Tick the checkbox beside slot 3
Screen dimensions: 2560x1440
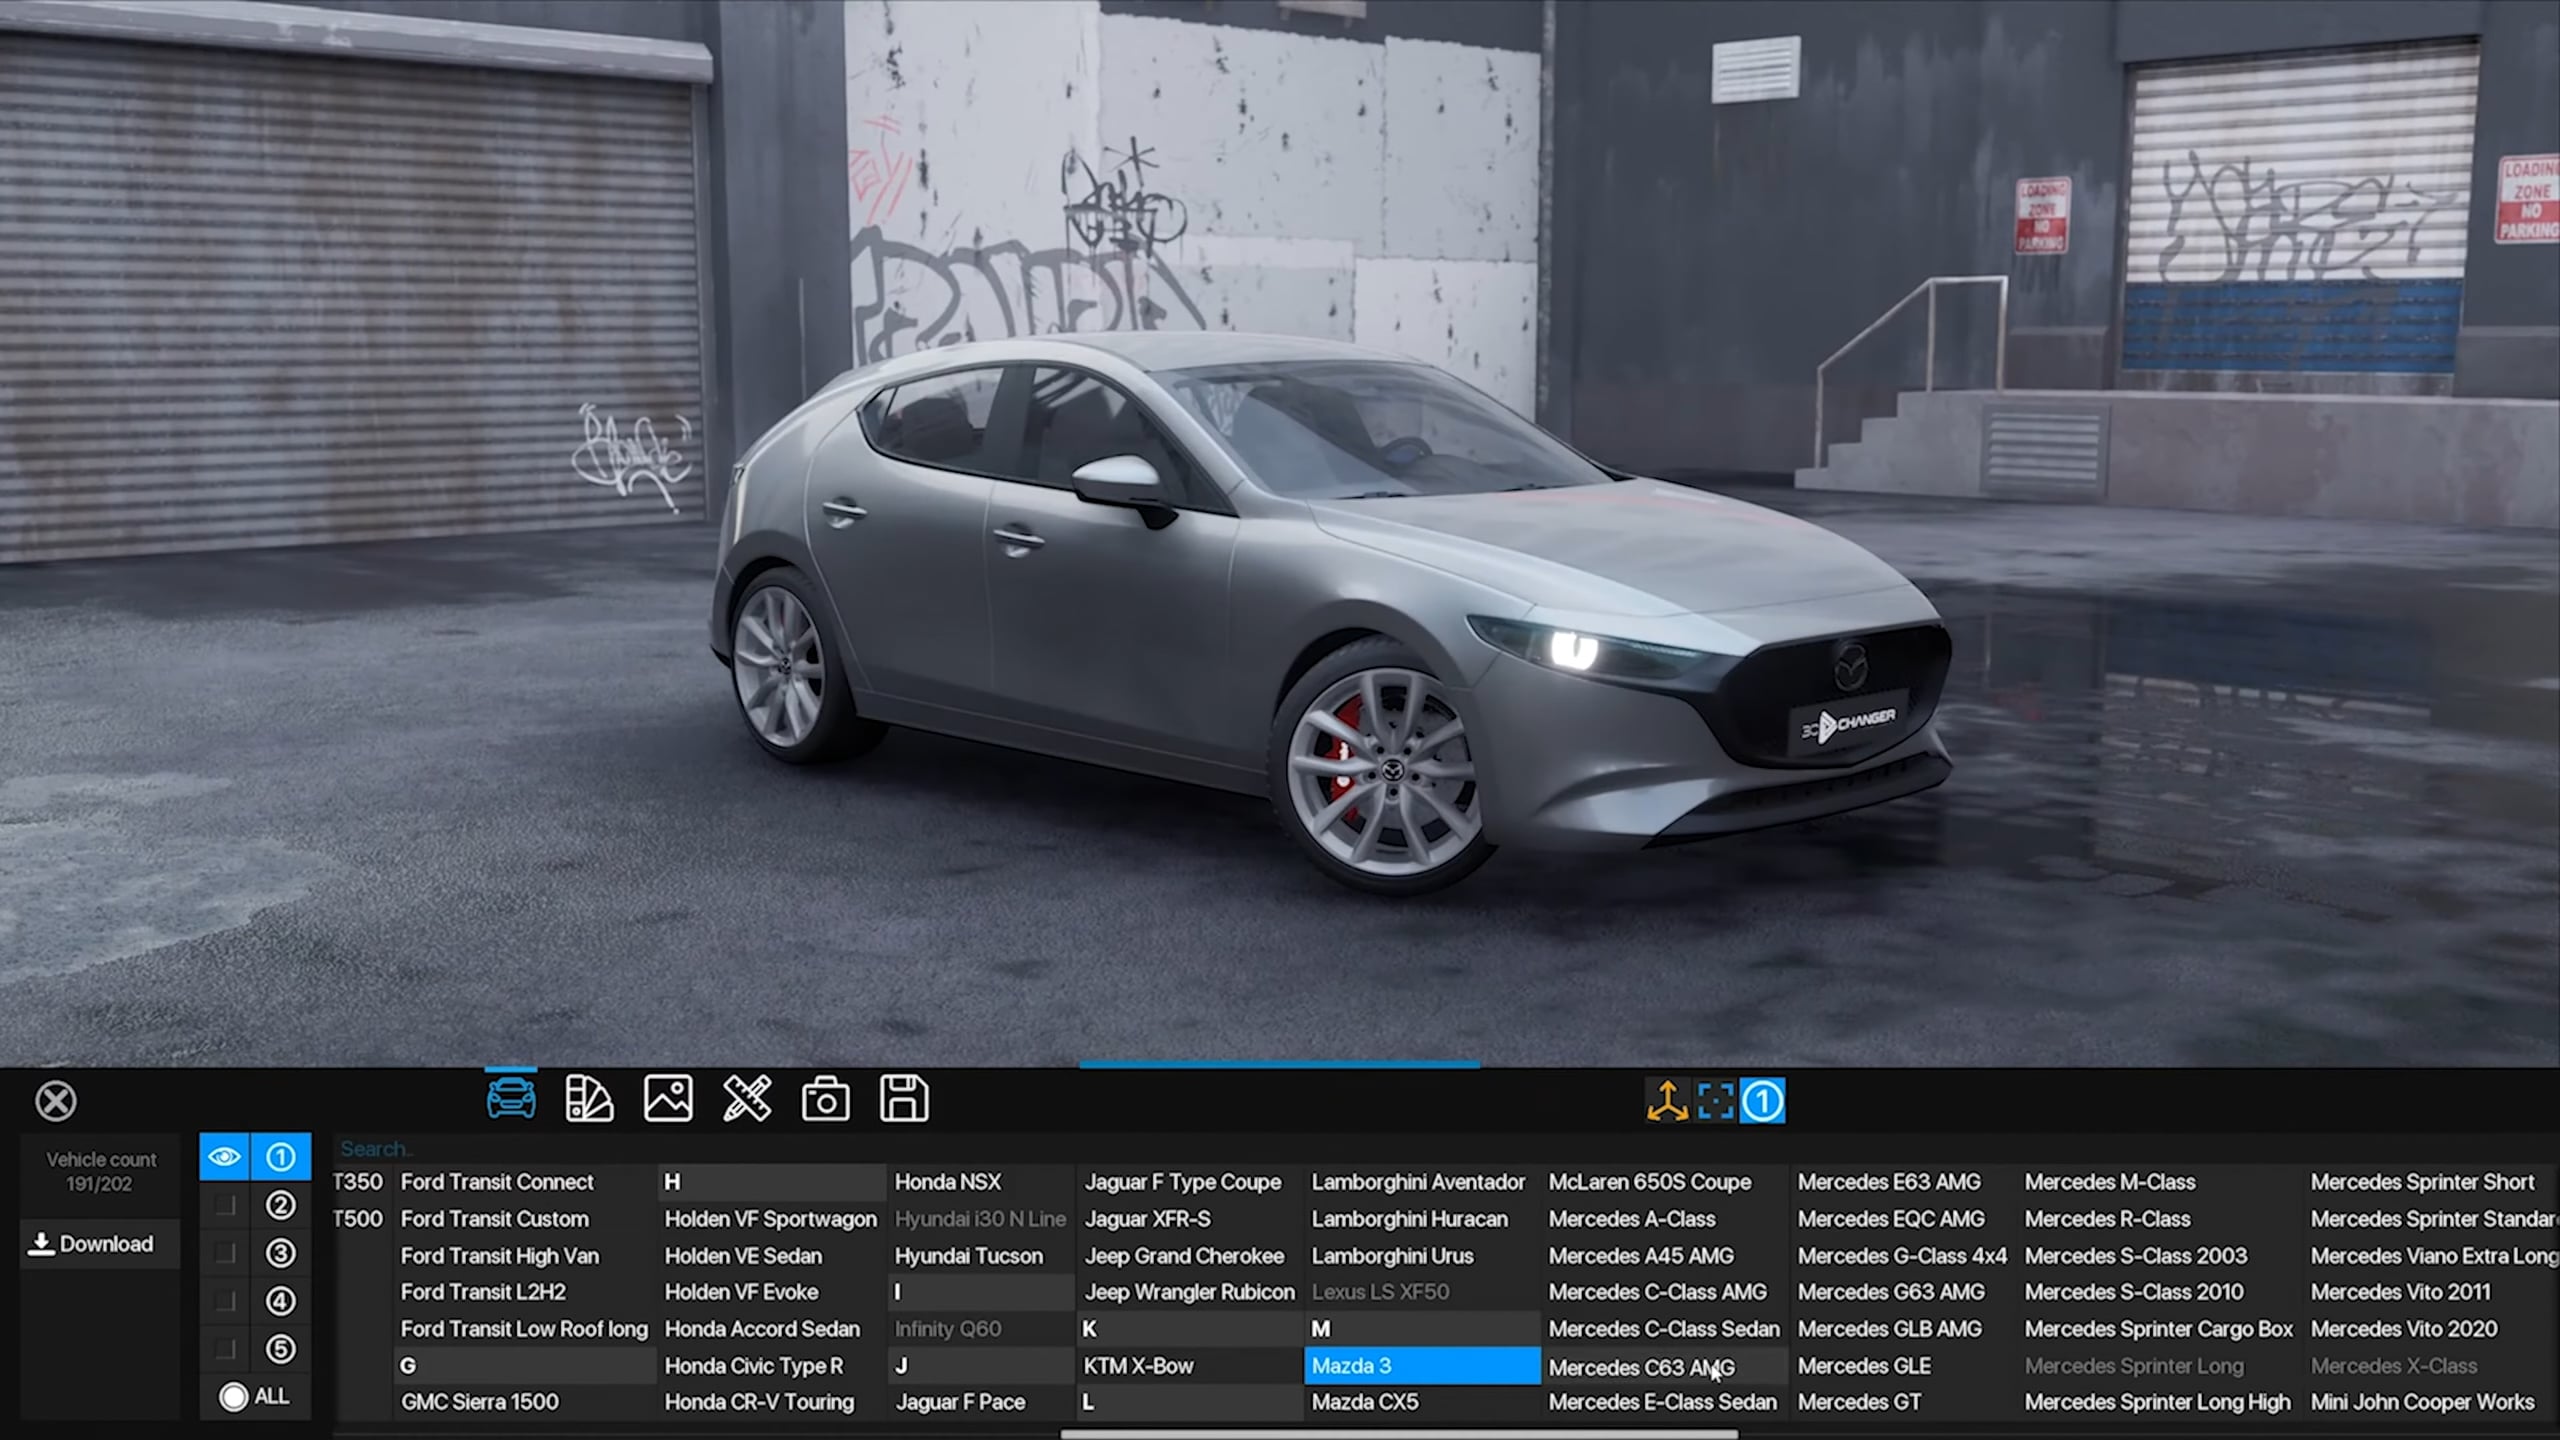pos(225,1253)
